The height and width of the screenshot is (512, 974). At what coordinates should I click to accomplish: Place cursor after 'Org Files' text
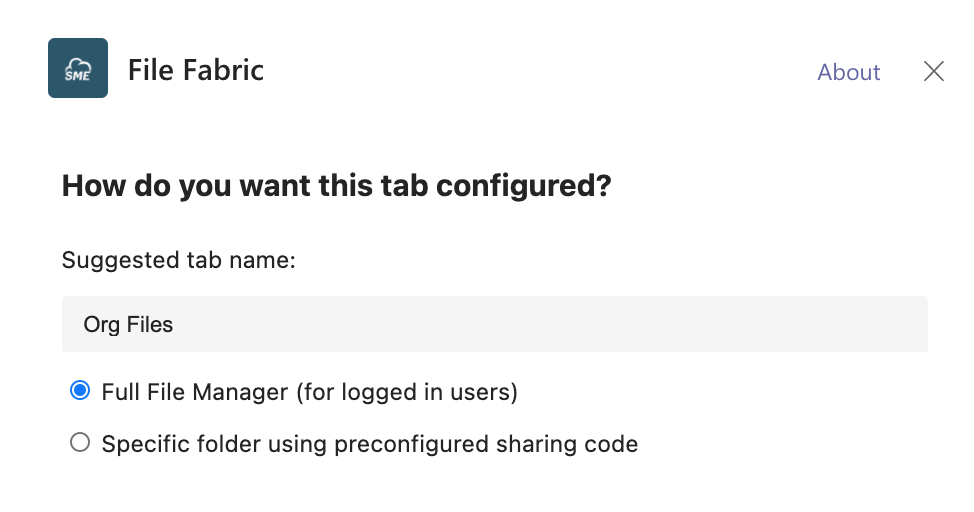point(176,325)
